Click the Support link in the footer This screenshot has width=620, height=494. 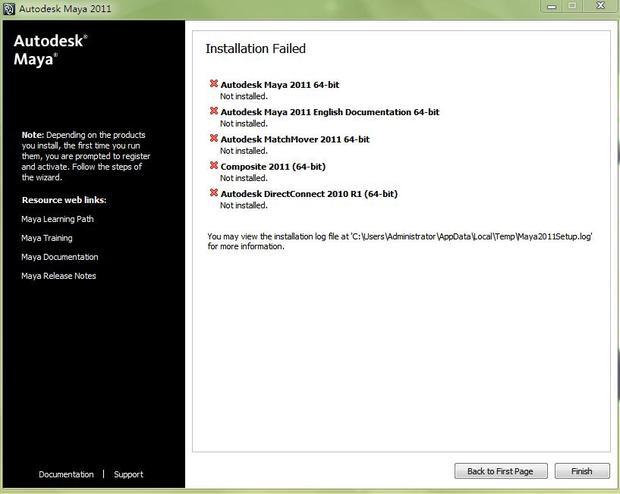coord(128,474)
